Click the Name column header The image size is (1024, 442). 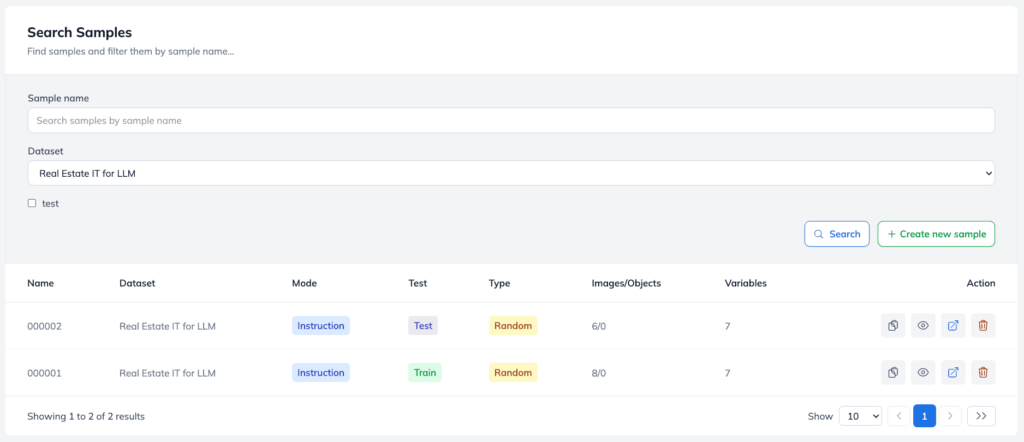pyautogui.click(x=40, y=283)
